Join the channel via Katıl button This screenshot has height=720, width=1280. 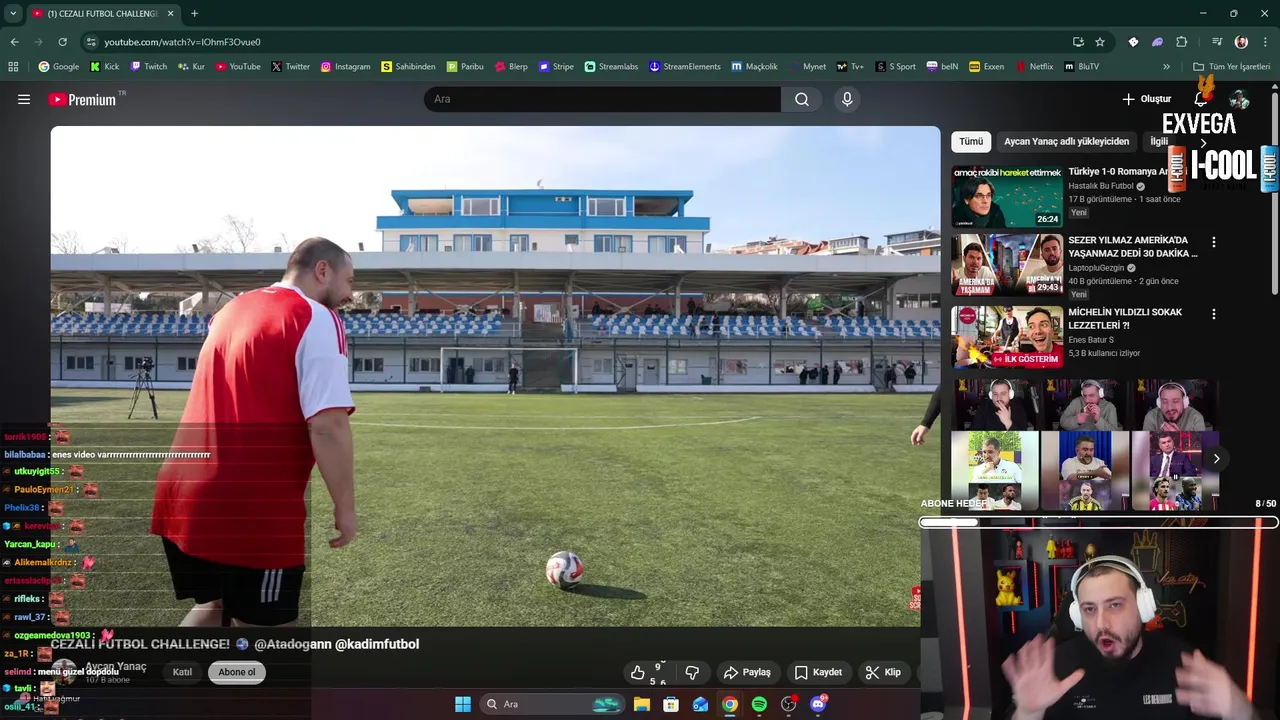[182, 672]
